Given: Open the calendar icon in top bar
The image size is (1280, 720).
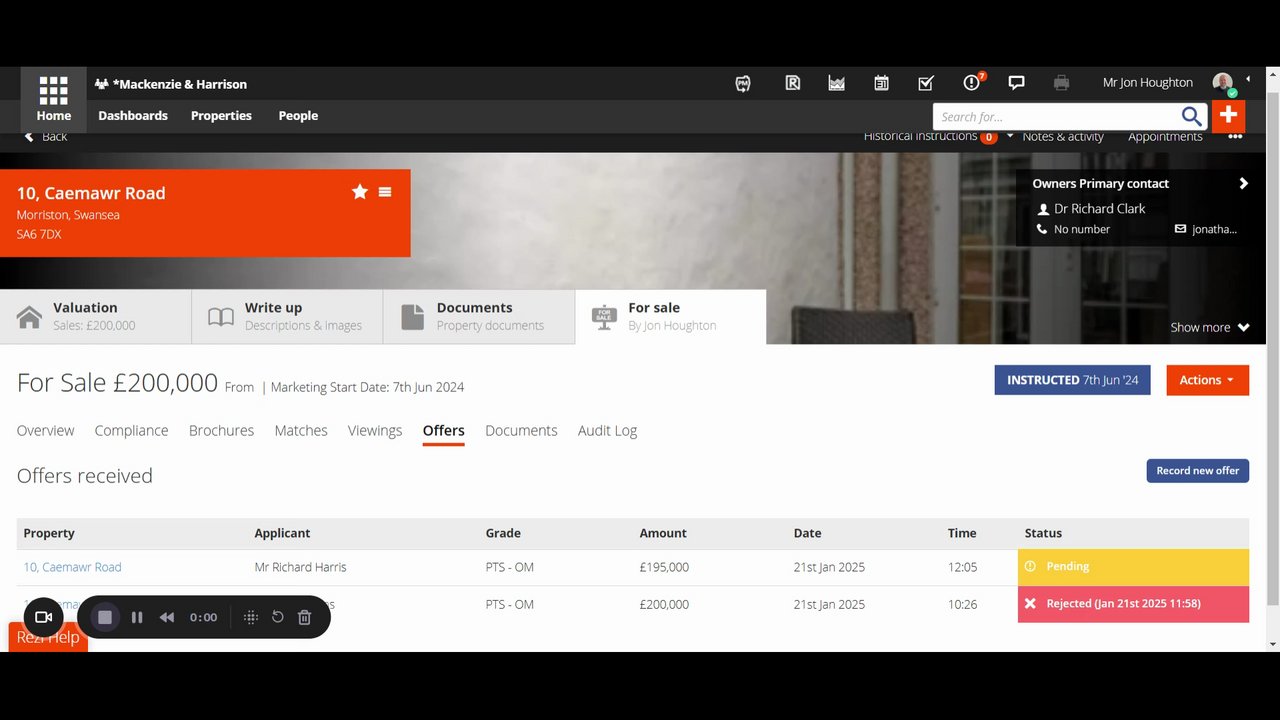Looking at the screenshot, I should [881, 84].
